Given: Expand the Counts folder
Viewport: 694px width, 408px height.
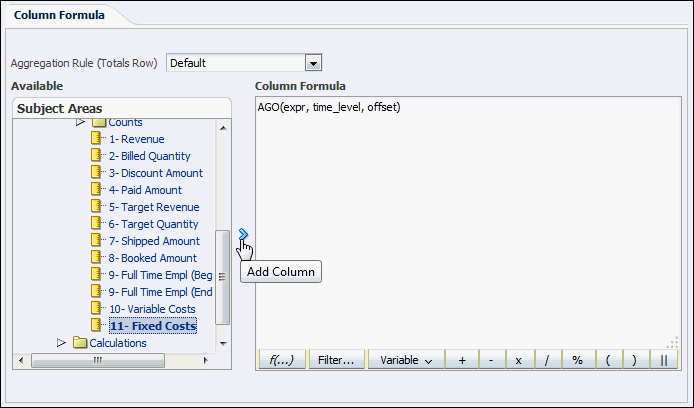Looking at the screenshot, I should pos(81,122).
